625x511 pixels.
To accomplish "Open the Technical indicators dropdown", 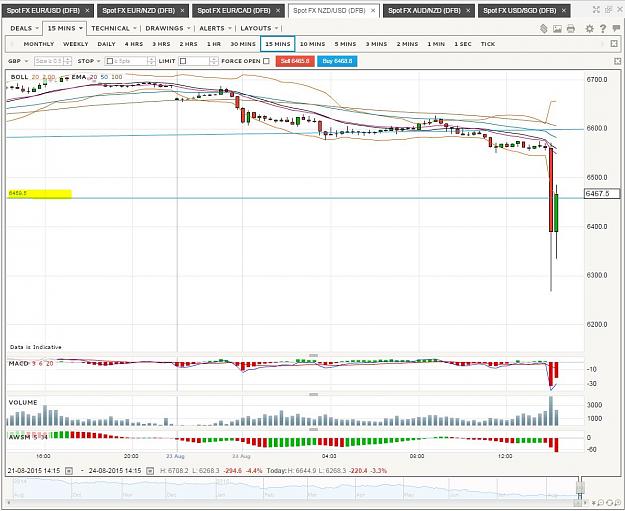I will point(114,28).
